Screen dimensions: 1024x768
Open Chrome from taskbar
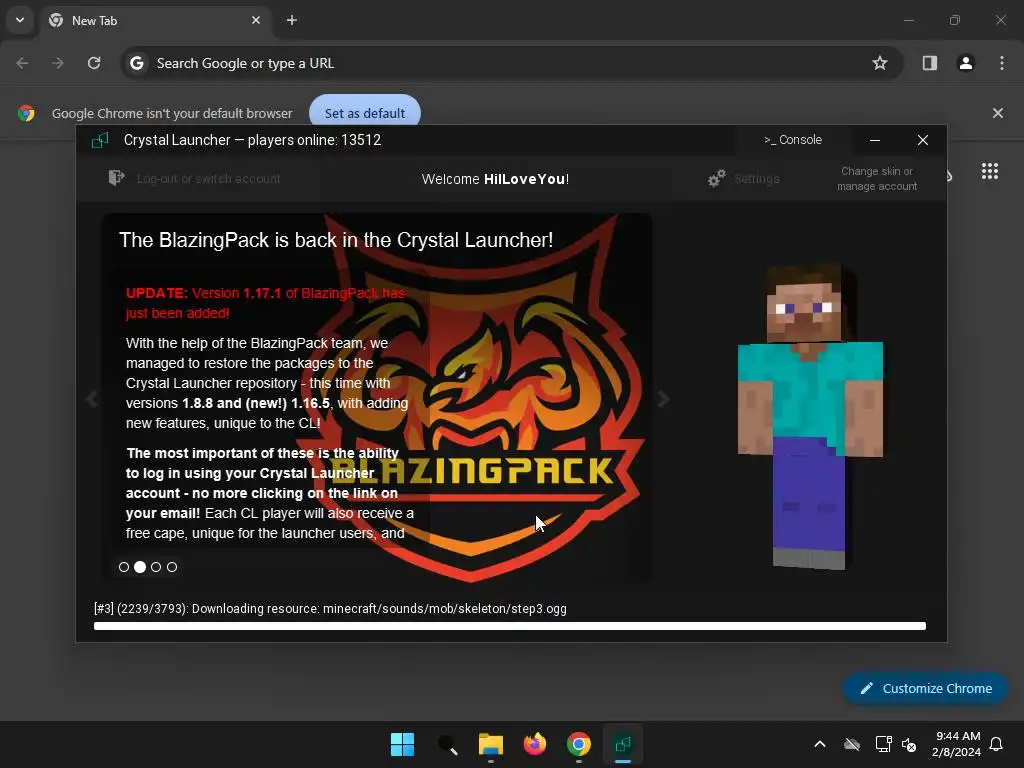click(x=579, y=744)
